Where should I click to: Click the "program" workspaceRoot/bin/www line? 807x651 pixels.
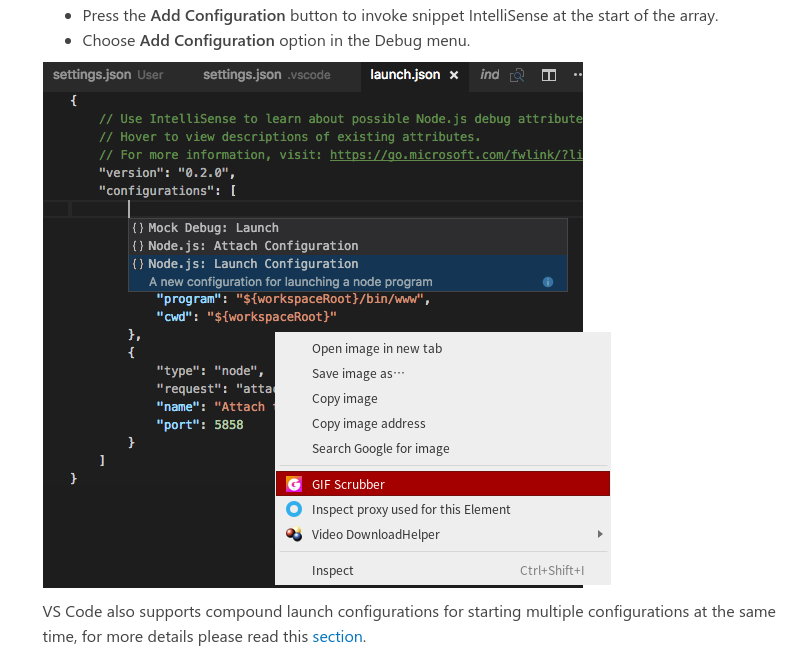[x=293, y=299]
